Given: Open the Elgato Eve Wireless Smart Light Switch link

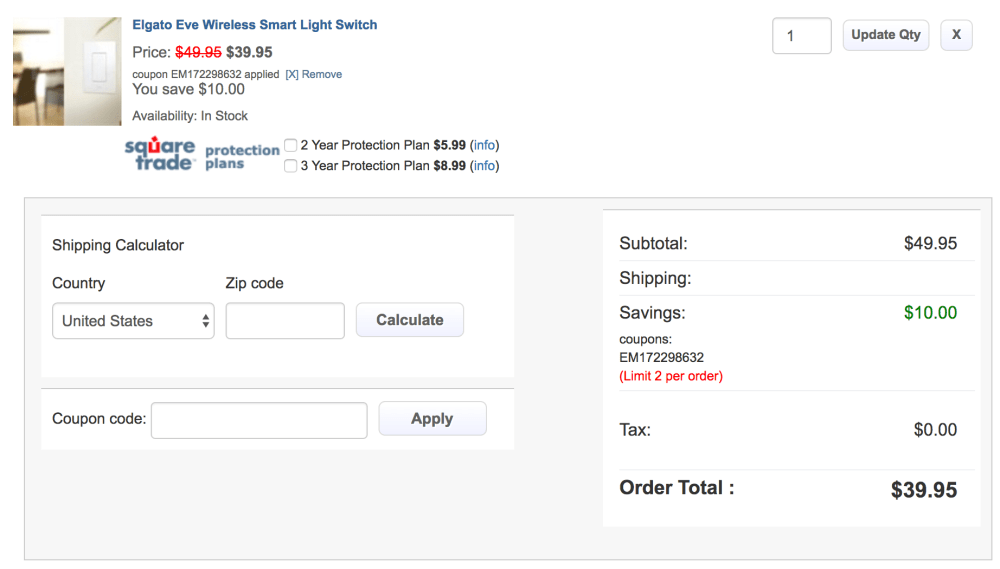Looking at the screenshot, I should 254,25.
